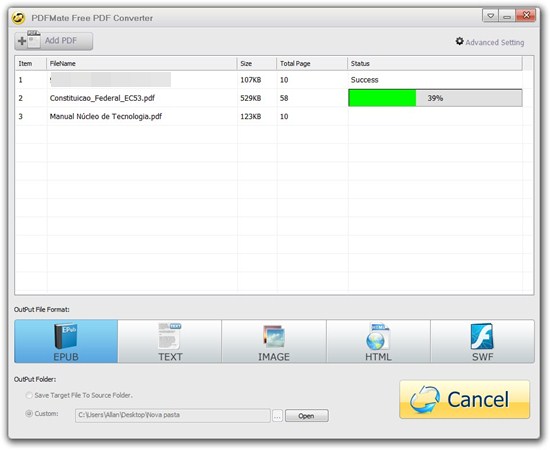Image resolution: width=550 pixels, height=450 pixels.
Task: Sort by the Total Page column header
Action: point(312,63)
